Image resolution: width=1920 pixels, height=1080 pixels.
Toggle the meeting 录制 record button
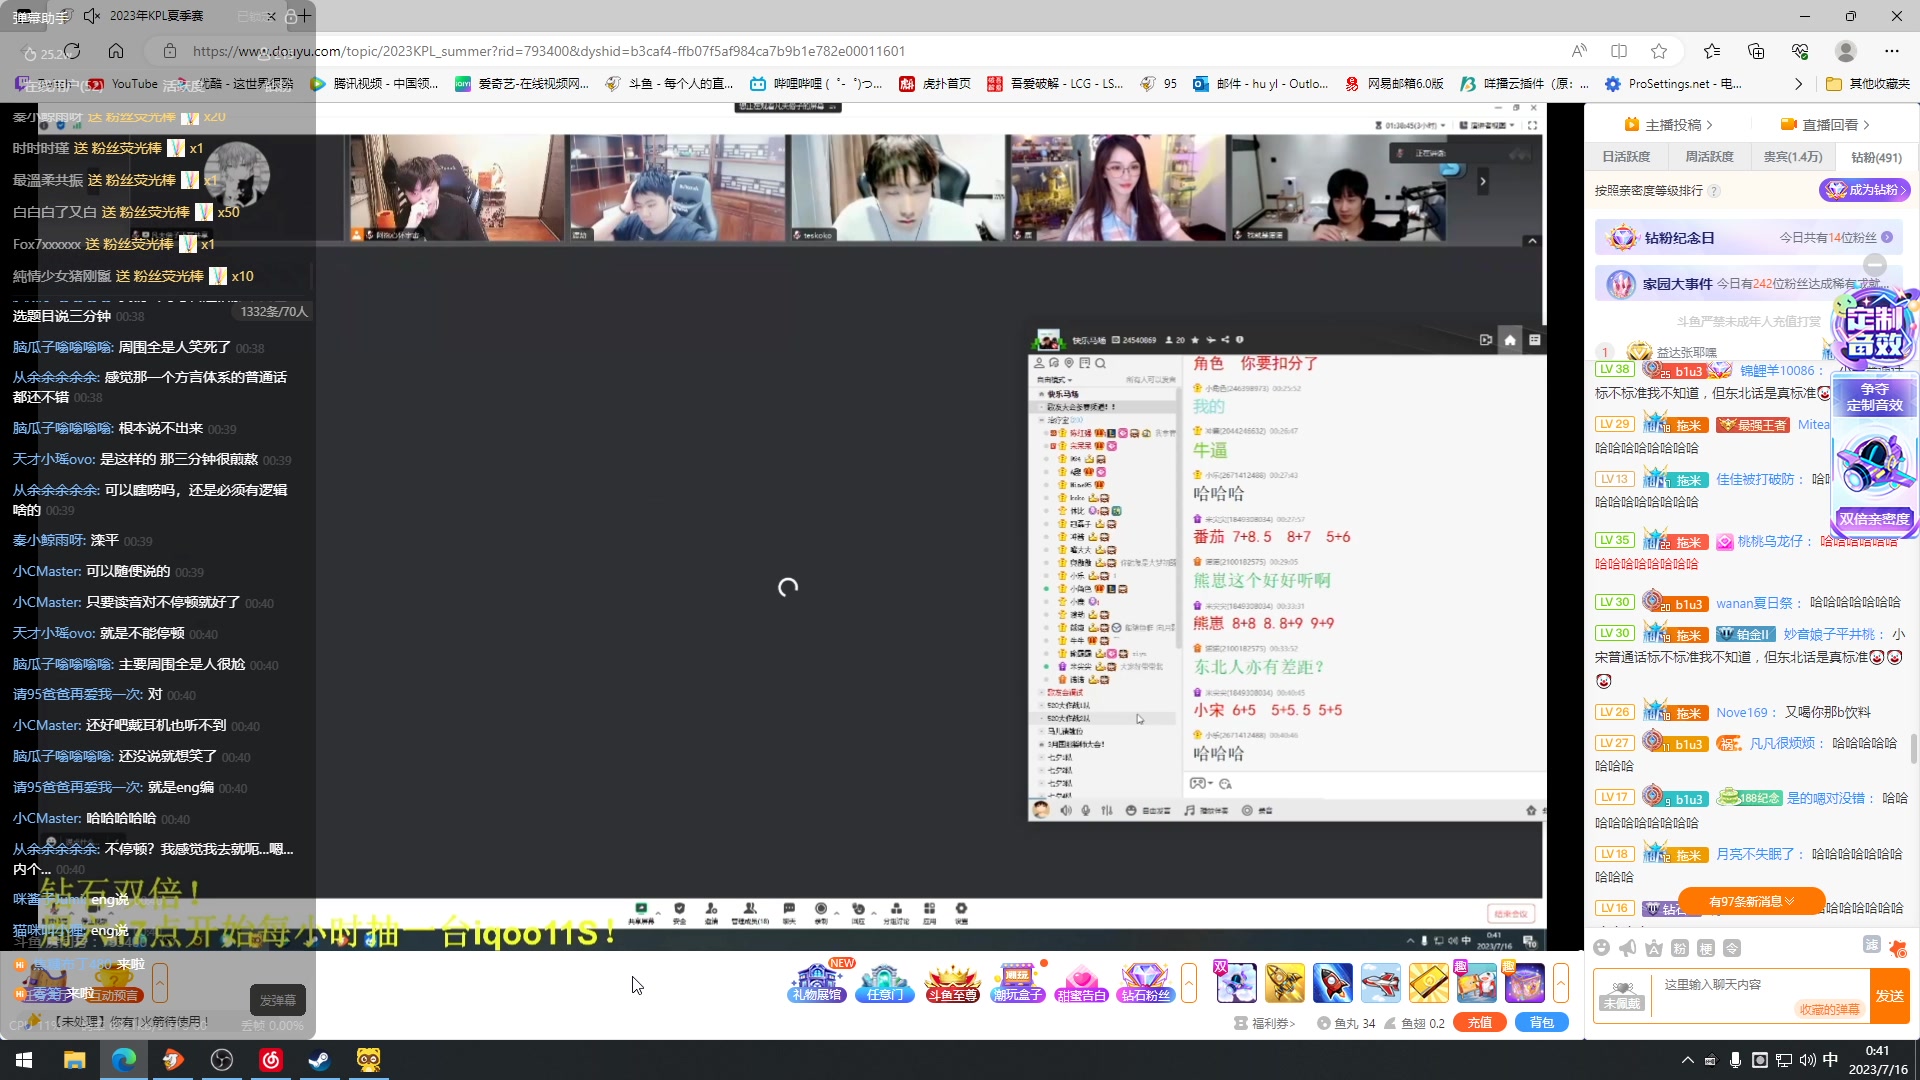coord(821,913)
